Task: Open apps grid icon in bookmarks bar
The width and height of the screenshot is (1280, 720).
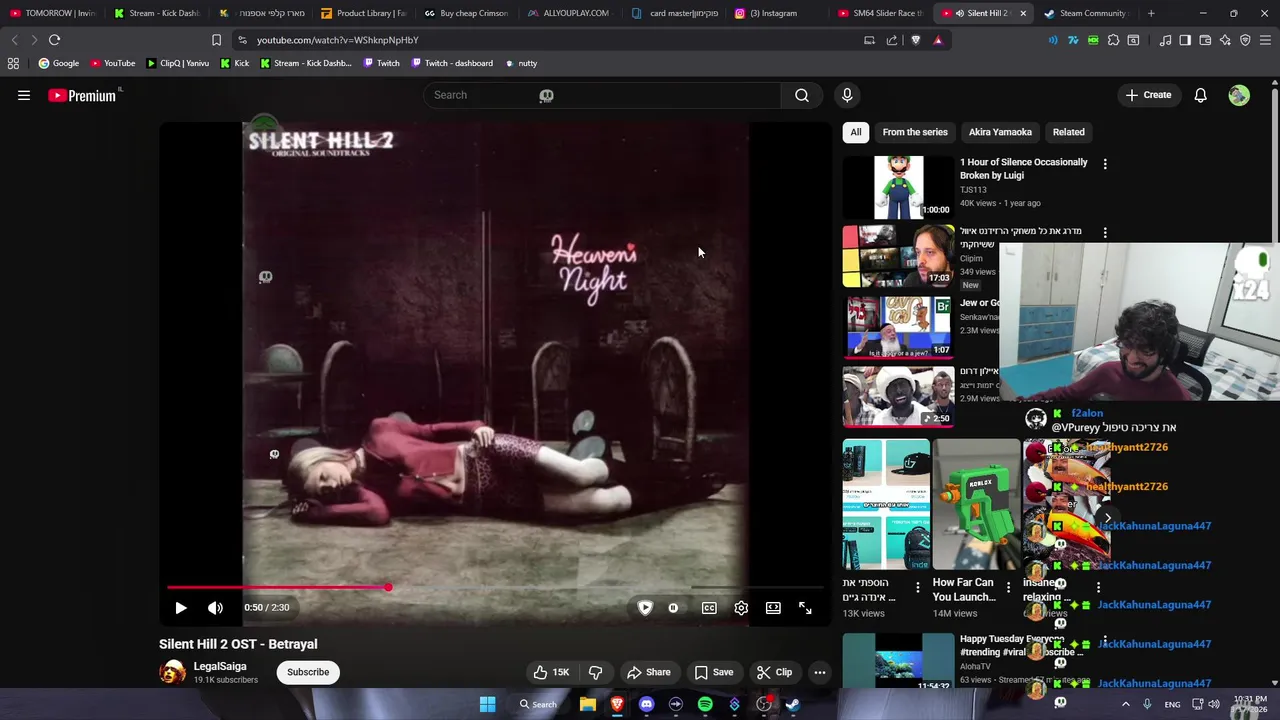Action: pos(13,63)
